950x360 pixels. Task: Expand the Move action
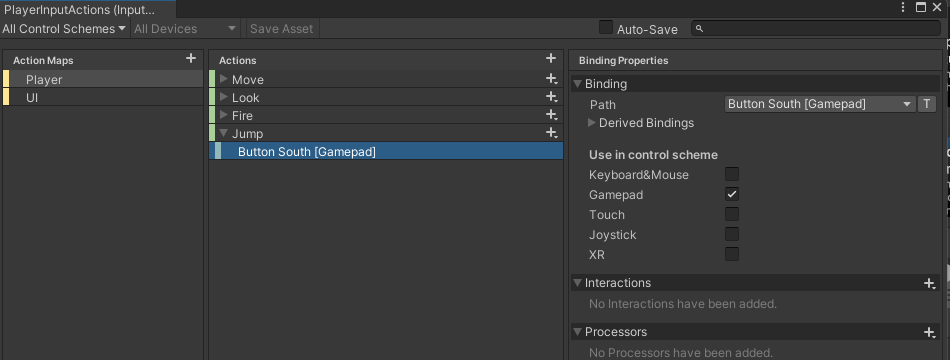click(x=224, y=79)
